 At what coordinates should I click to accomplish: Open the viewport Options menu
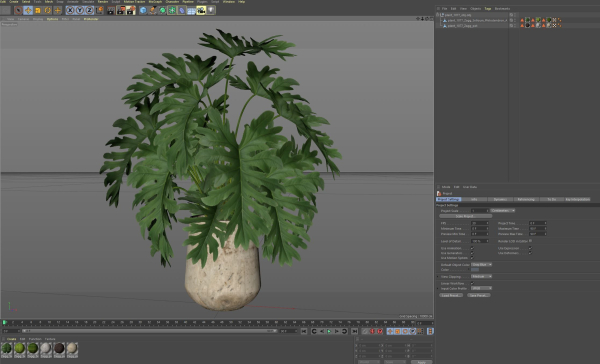[x=52, y=19]
